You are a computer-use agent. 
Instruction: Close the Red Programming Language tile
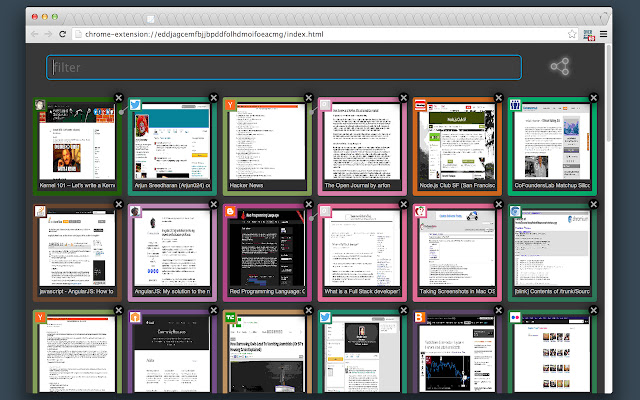(x=309, y=204)
